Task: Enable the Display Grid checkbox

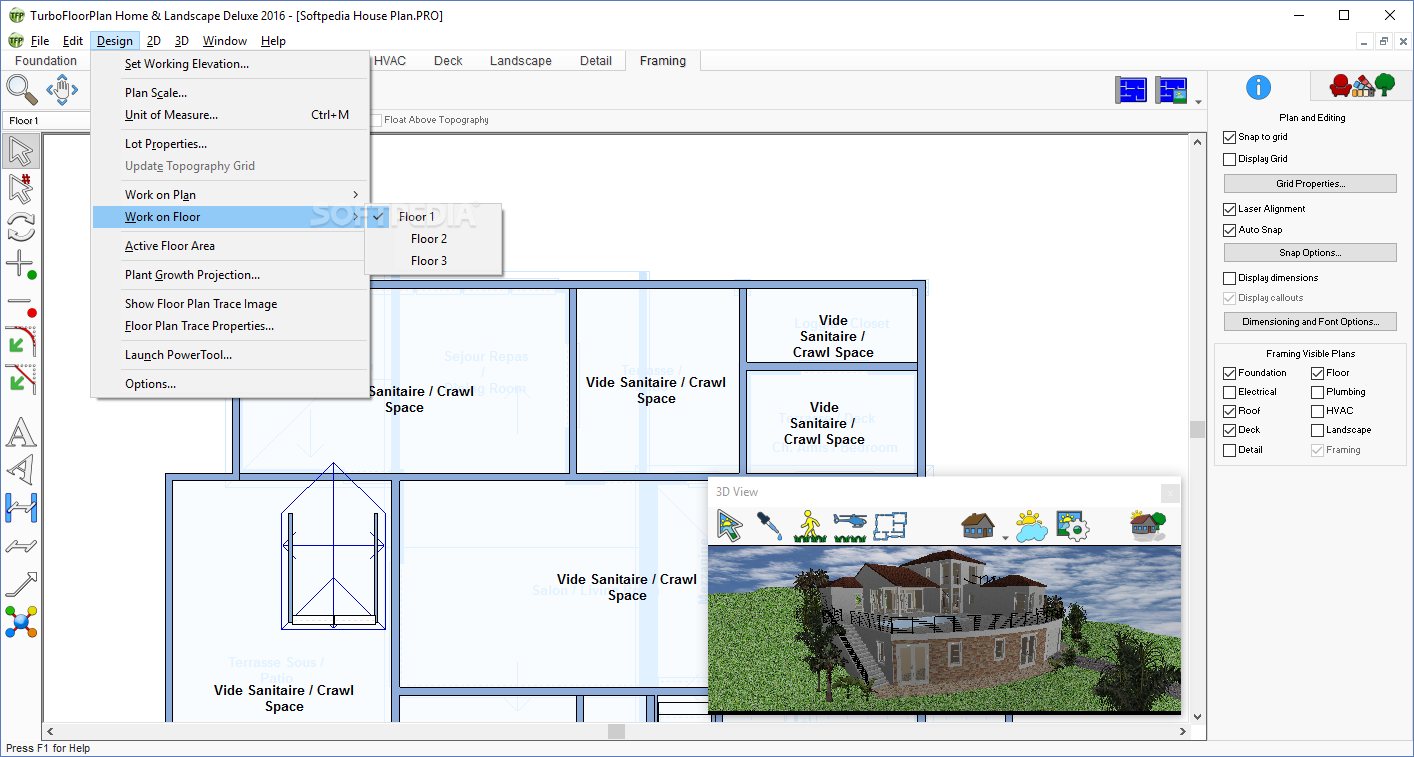Action: [1230, 159]
